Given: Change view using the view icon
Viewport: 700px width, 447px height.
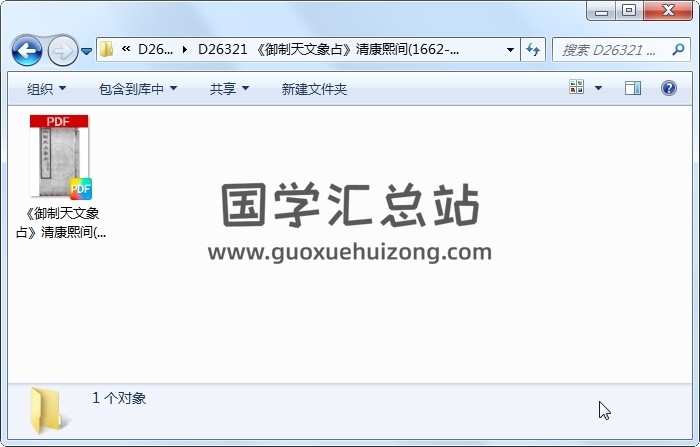Looking at the screenshot, I should click(577, 87).
